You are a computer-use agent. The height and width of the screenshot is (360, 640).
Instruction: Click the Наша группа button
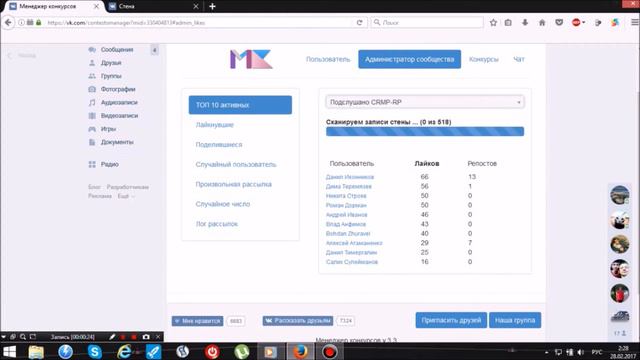point(515,320)
